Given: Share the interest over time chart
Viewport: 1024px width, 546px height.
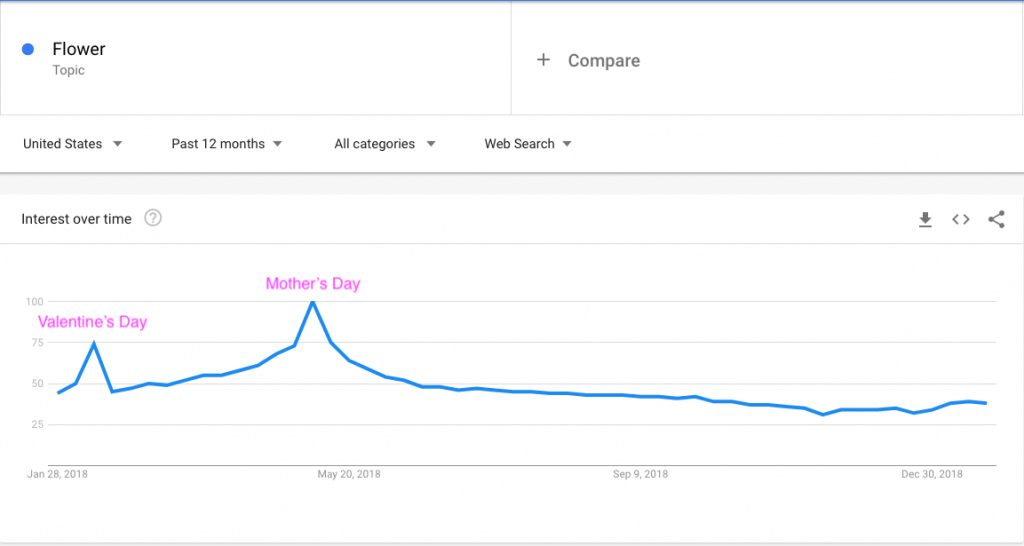Looking at the screenshot, I should (x=996, y=220).
